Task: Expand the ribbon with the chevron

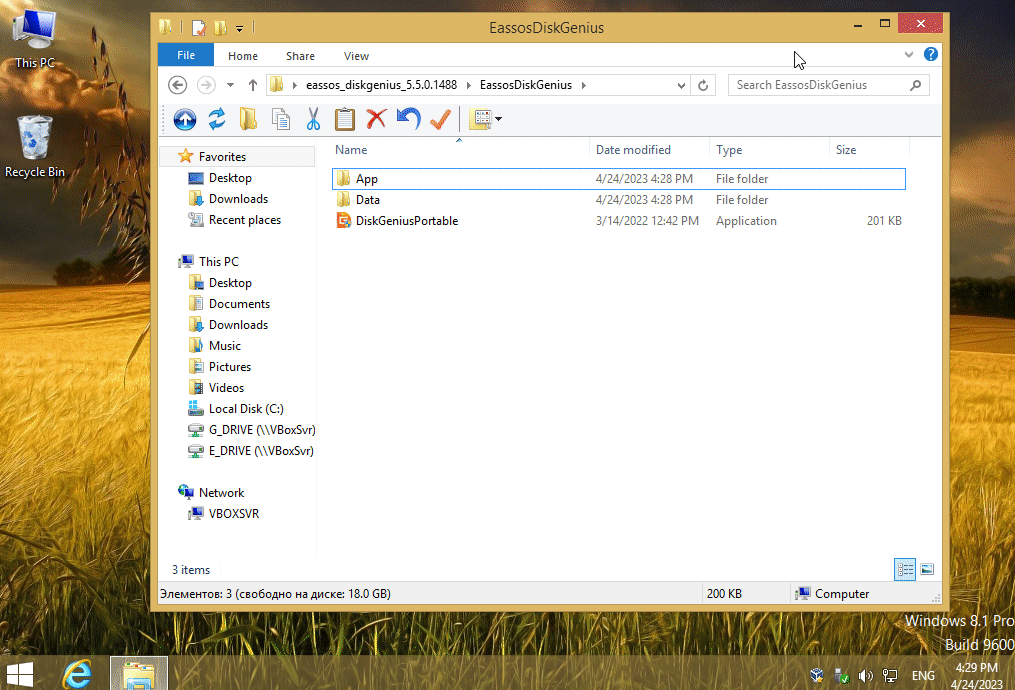Action: point(909,54)
